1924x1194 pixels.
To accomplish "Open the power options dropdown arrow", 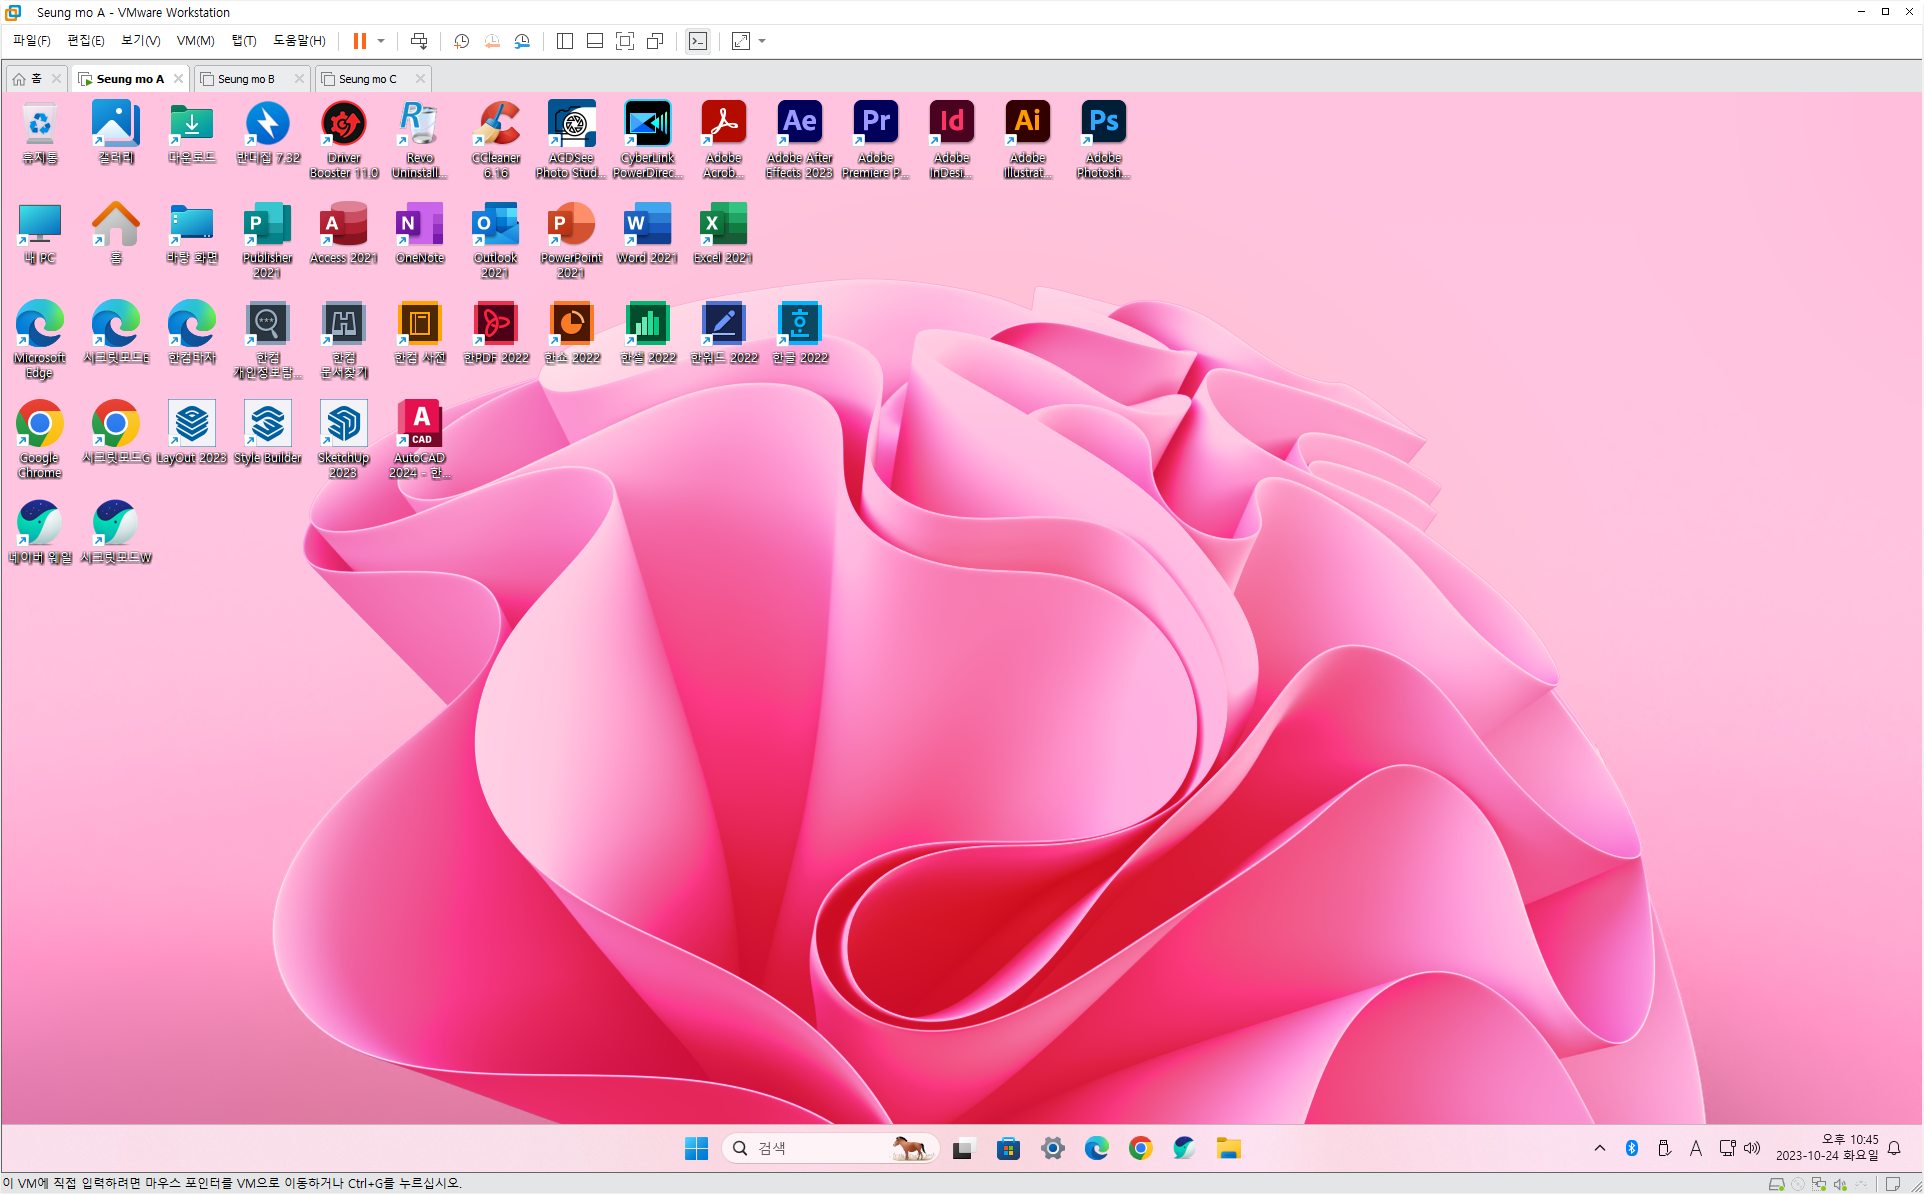I will pos(381,41).
